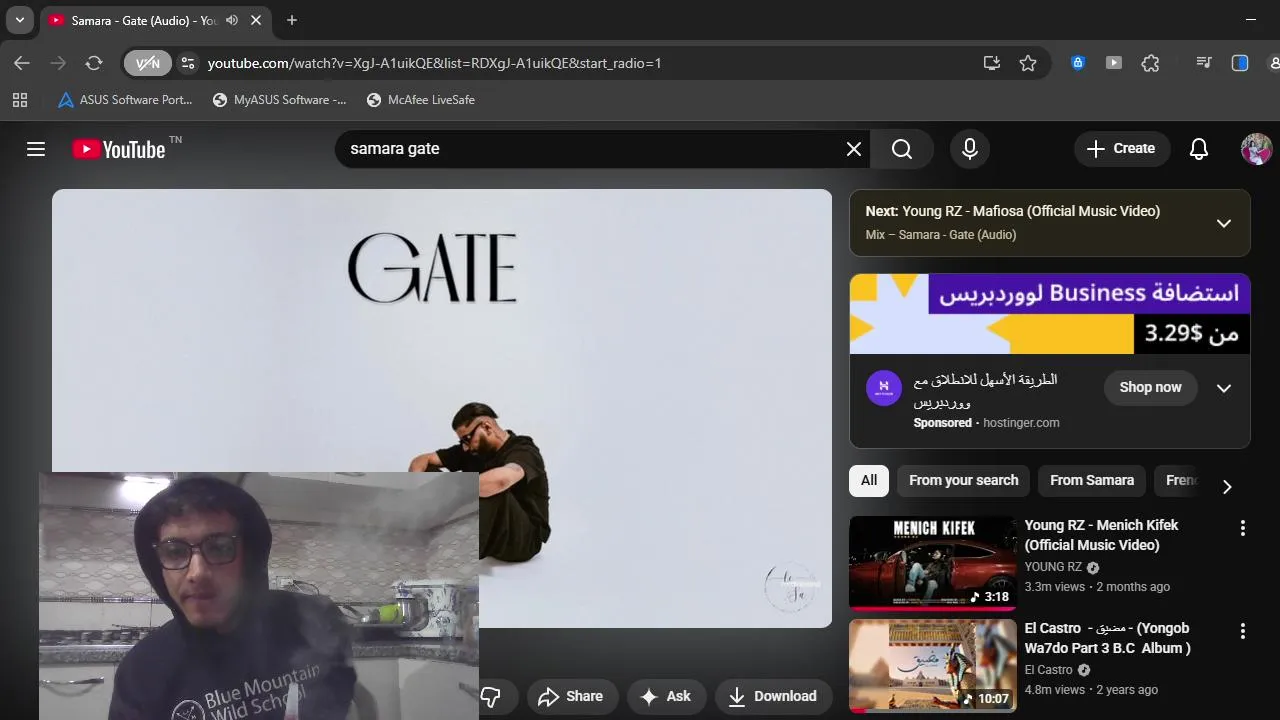1280x720 pixels.
Task: Bookmark this page with star
Action: coord(1028,63)
